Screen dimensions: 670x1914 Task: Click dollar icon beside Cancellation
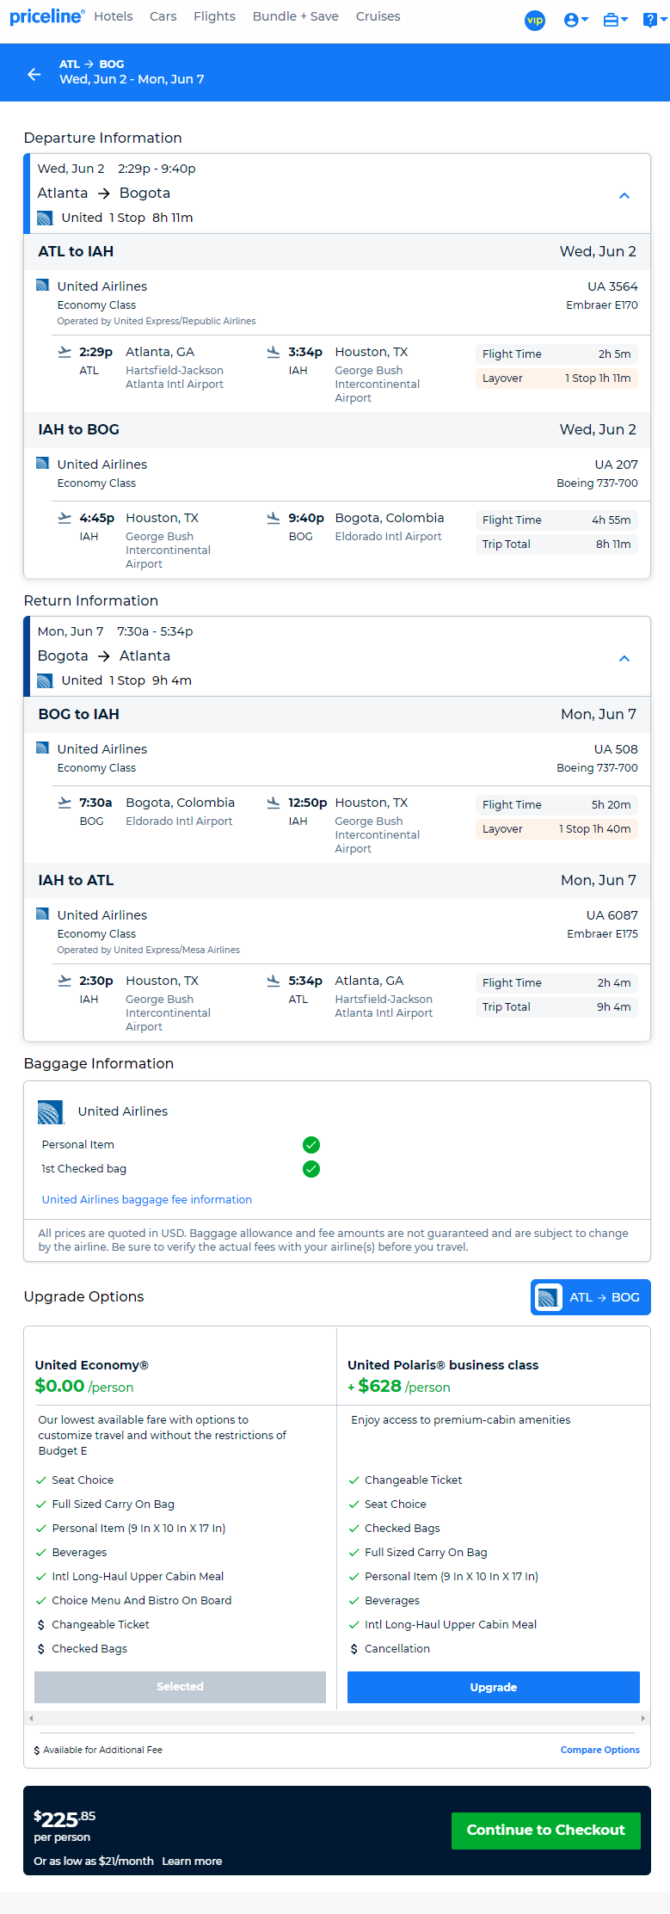[x=354, y=1650]
